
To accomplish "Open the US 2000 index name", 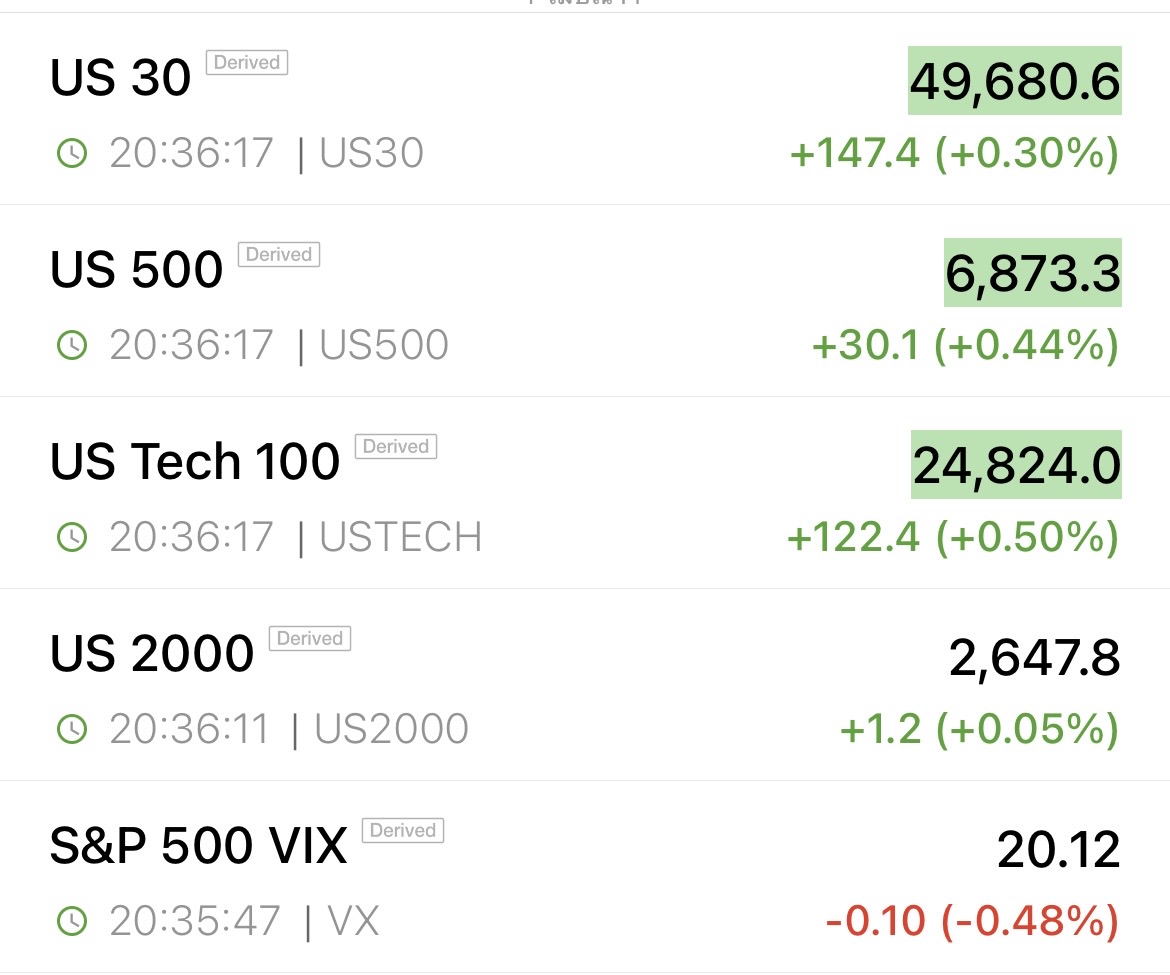I will [x=152, y=654].
